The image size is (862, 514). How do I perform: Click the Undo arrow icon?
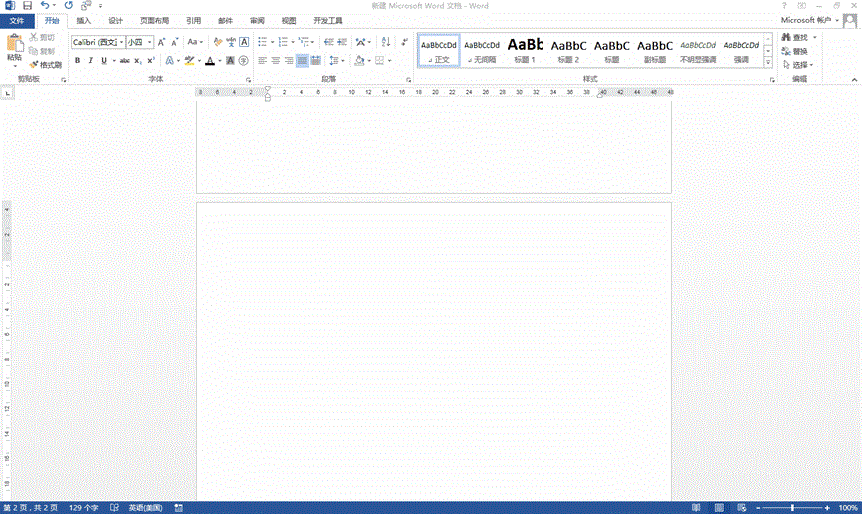tap(45, 6)
